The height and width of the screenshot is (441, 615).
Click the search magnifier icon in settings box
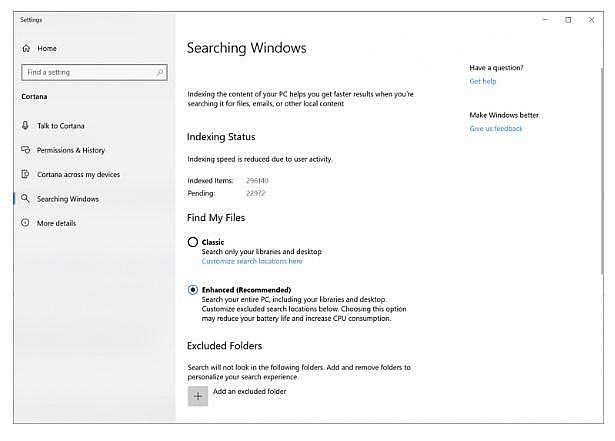point(160,72)
